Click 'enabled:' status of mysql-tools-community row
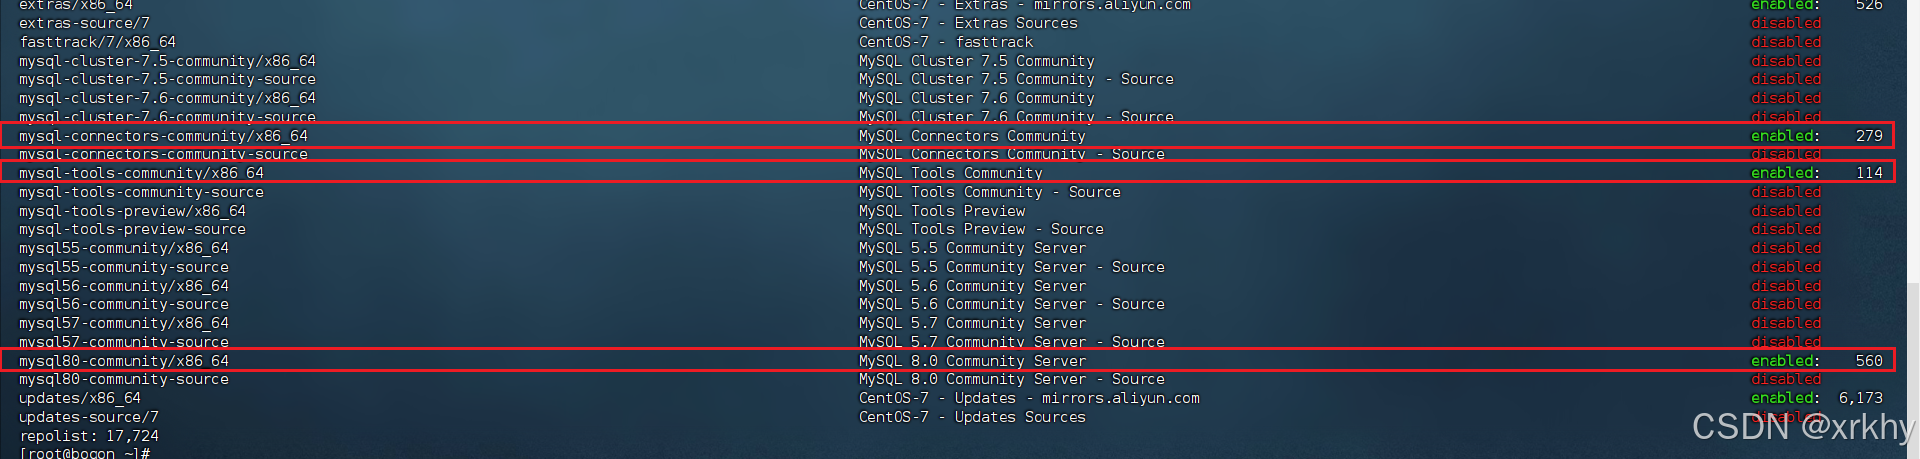The width and height of the screenshot is (1920, 459). pos(1785,173)
